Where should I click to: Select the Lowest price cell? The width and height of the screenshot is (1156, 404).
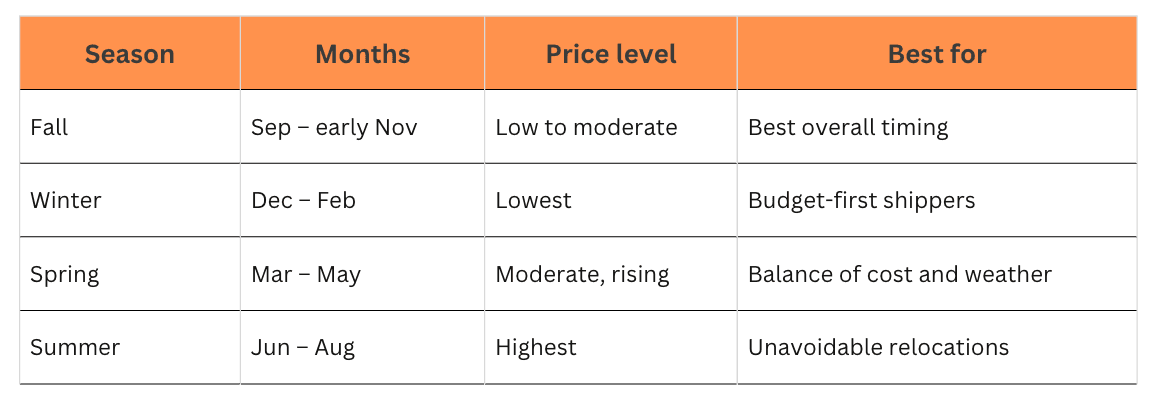[x=610, y=200]
